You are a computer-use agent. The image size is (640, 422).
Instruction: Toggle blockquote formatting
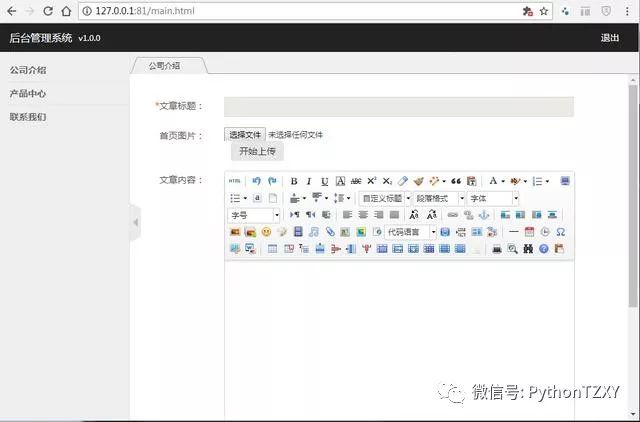456,181
